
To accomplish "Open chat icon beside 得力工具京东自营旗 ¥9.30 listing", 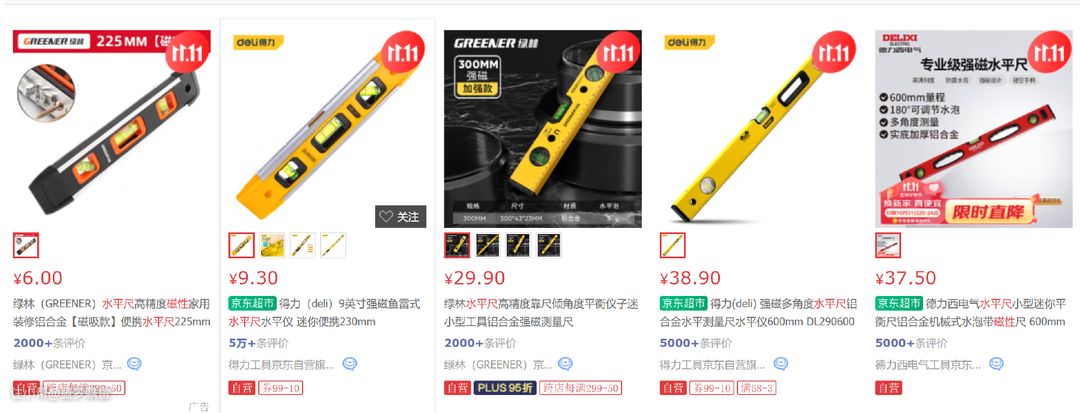I will [350, 364].
